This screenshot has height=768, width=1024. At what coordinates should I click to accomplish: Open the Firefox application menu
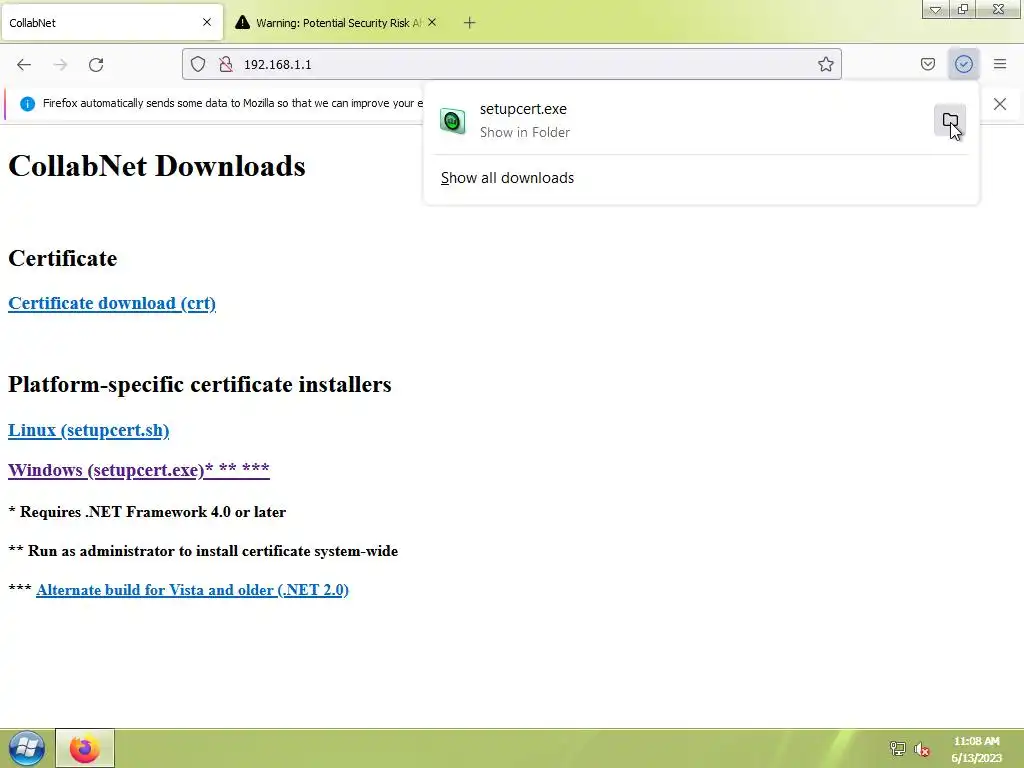[1000, 64]
